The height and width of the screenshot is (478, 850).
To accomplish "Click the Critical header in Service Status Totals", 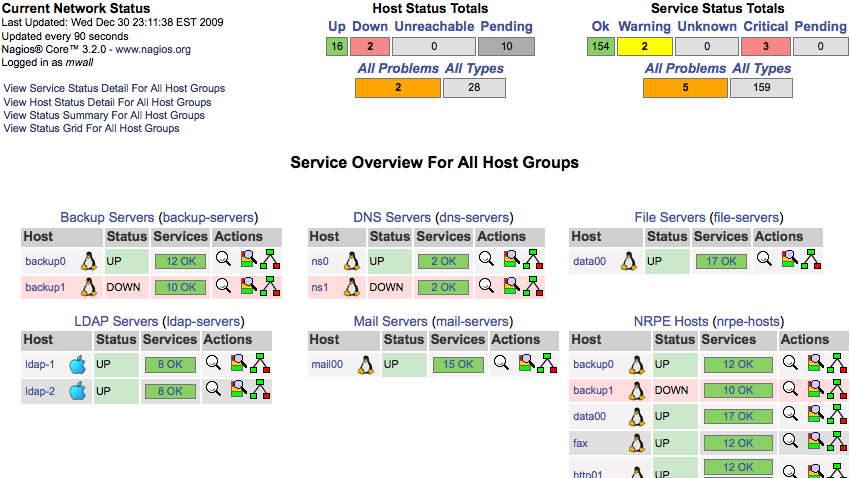I will [x=766, y=26].
